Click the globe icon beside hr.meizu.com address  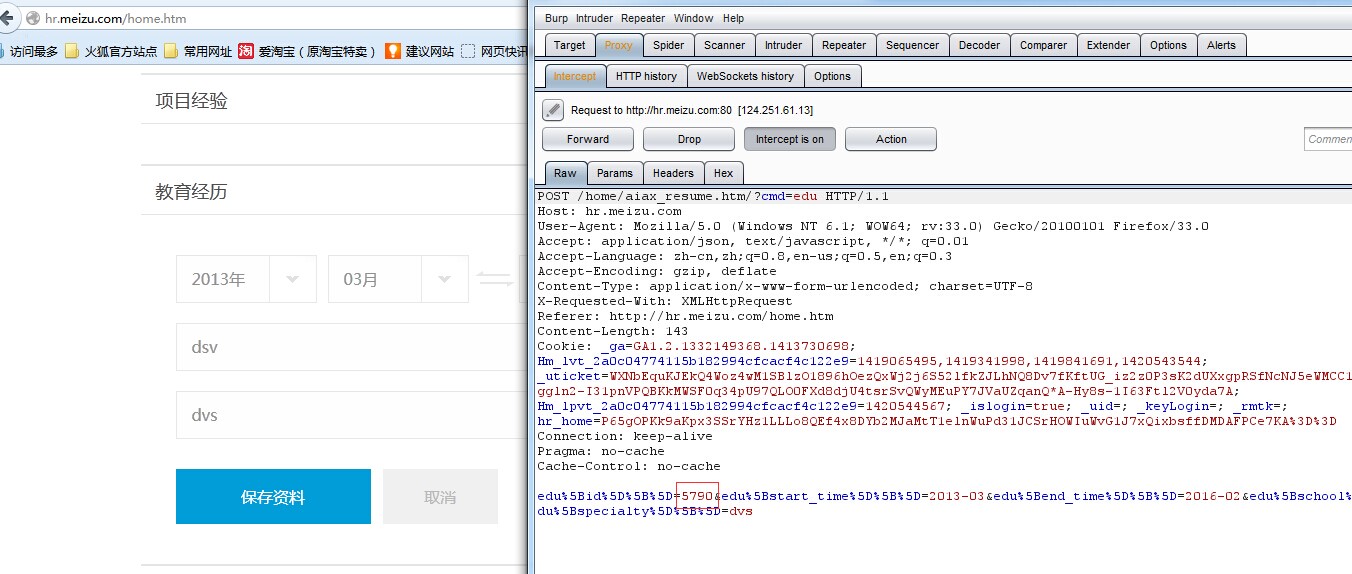(x=34, y=18)
